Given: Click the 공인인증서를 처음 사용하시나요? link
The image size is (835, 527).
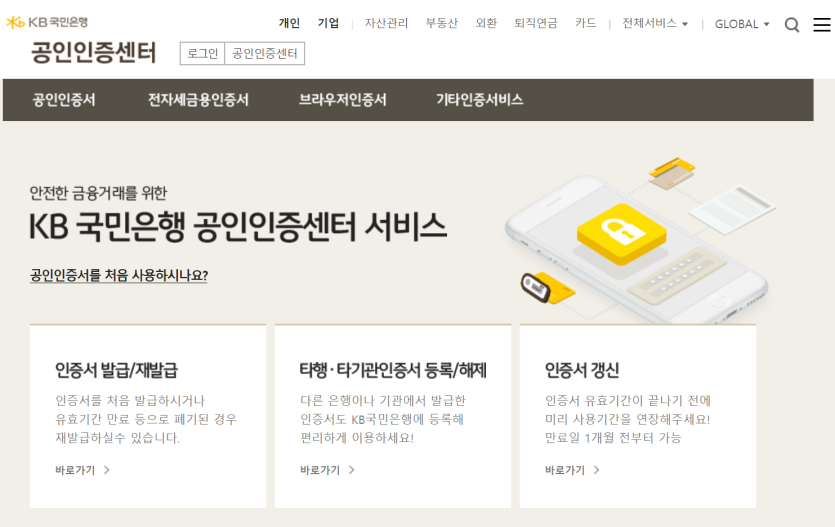Looking at the screenshot, I should [x=119, y=275].
